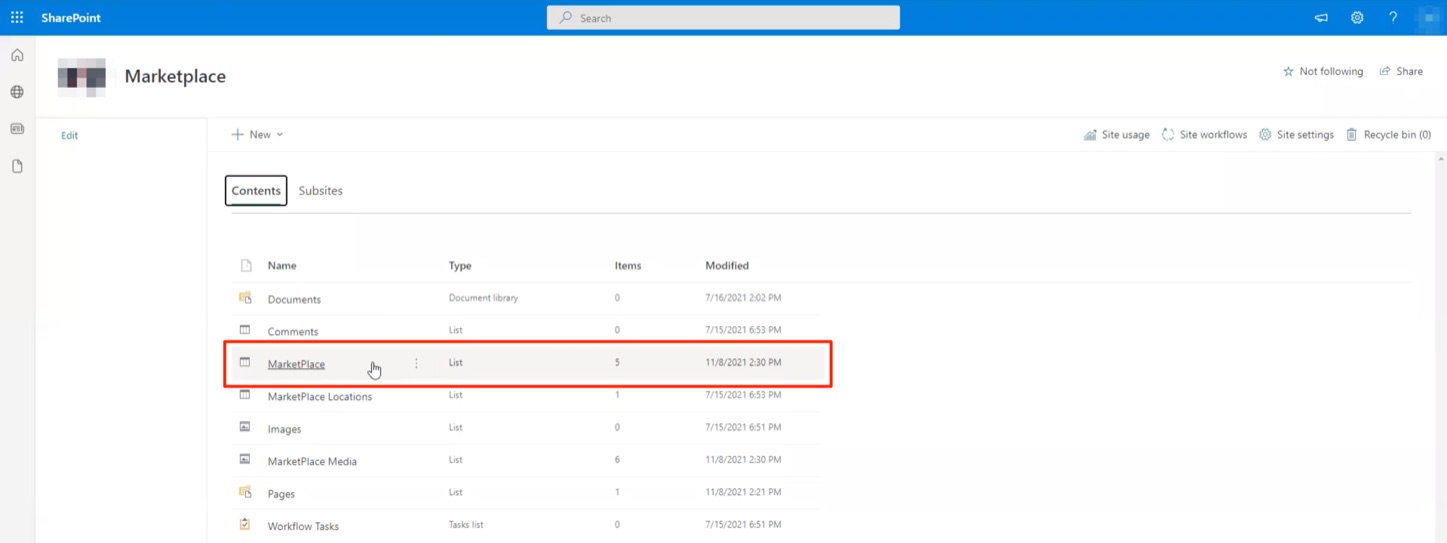The width and height of the screenshot is (1447, 543).
Task: Click the SharePoint home link
Action: [x=71, y=18]
